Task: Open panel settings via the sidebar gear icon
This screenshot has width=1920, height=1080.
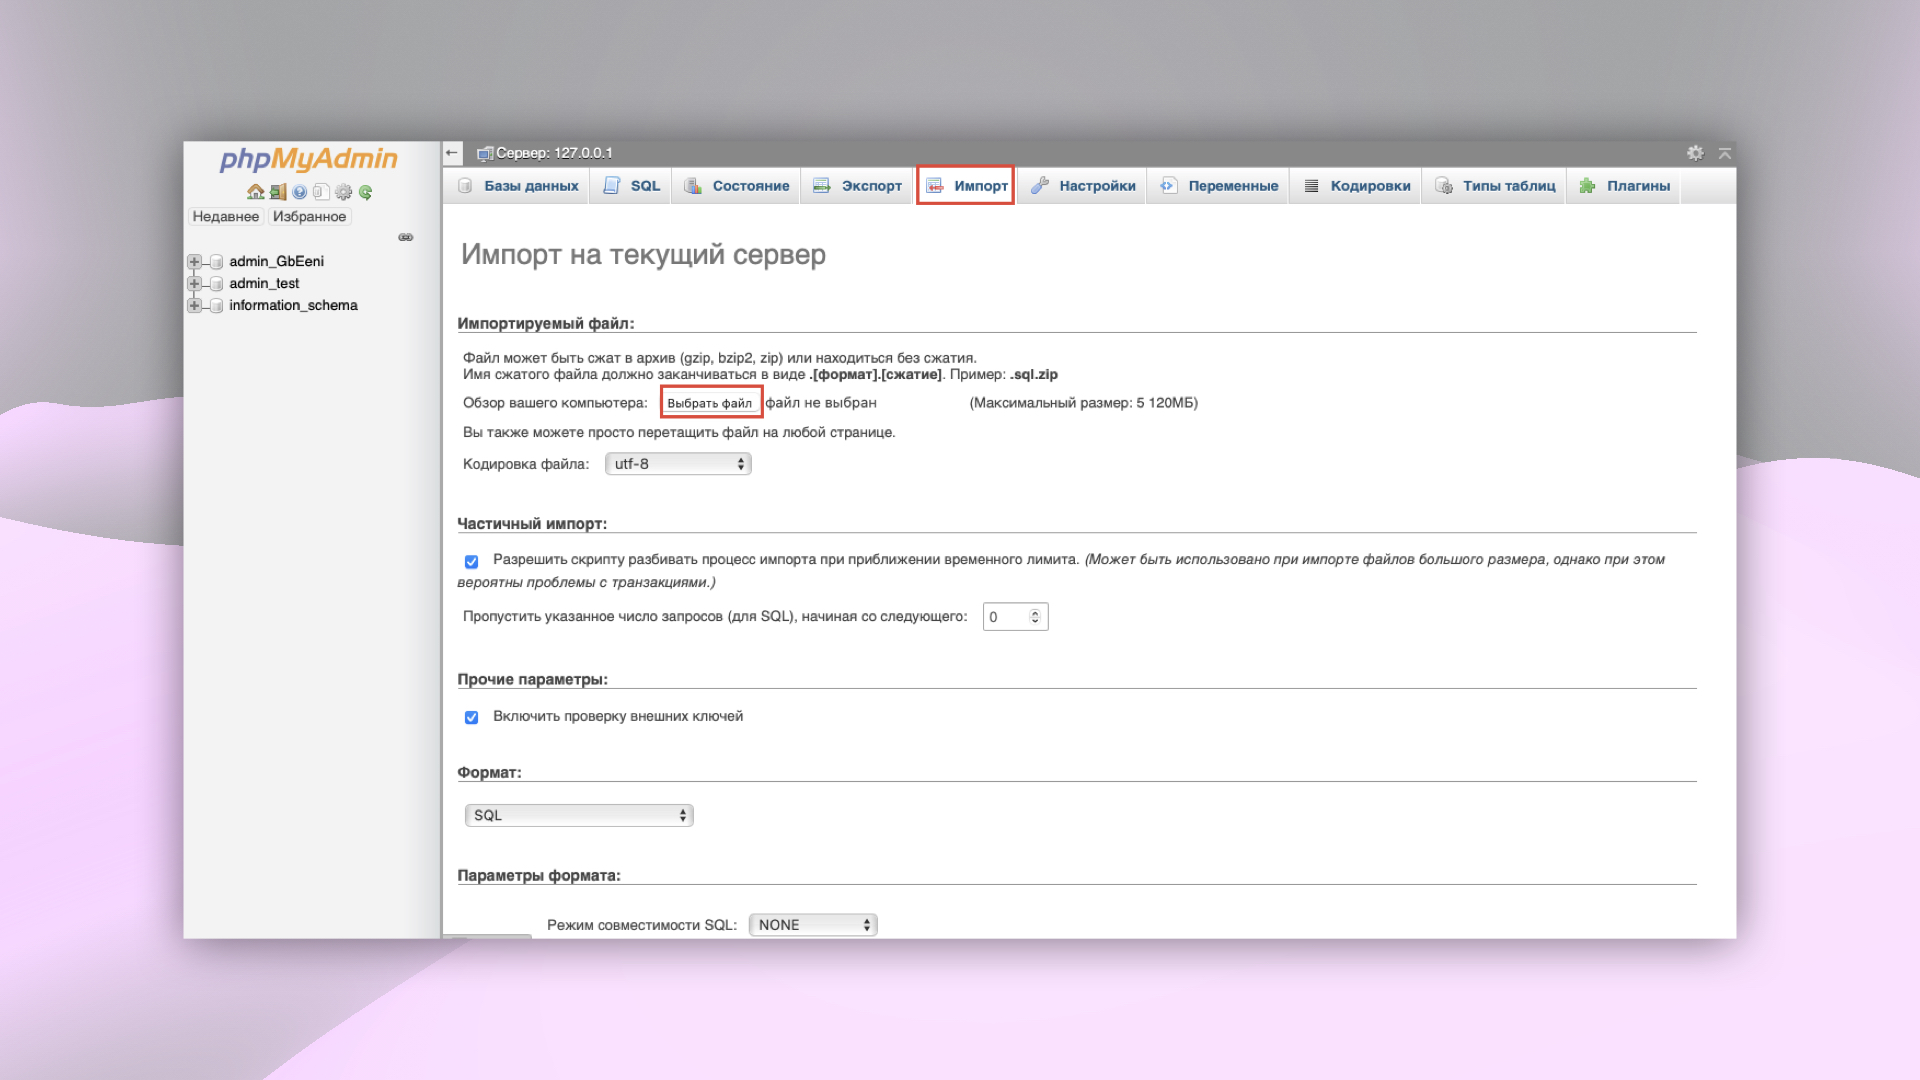Action: pos(343,192)
